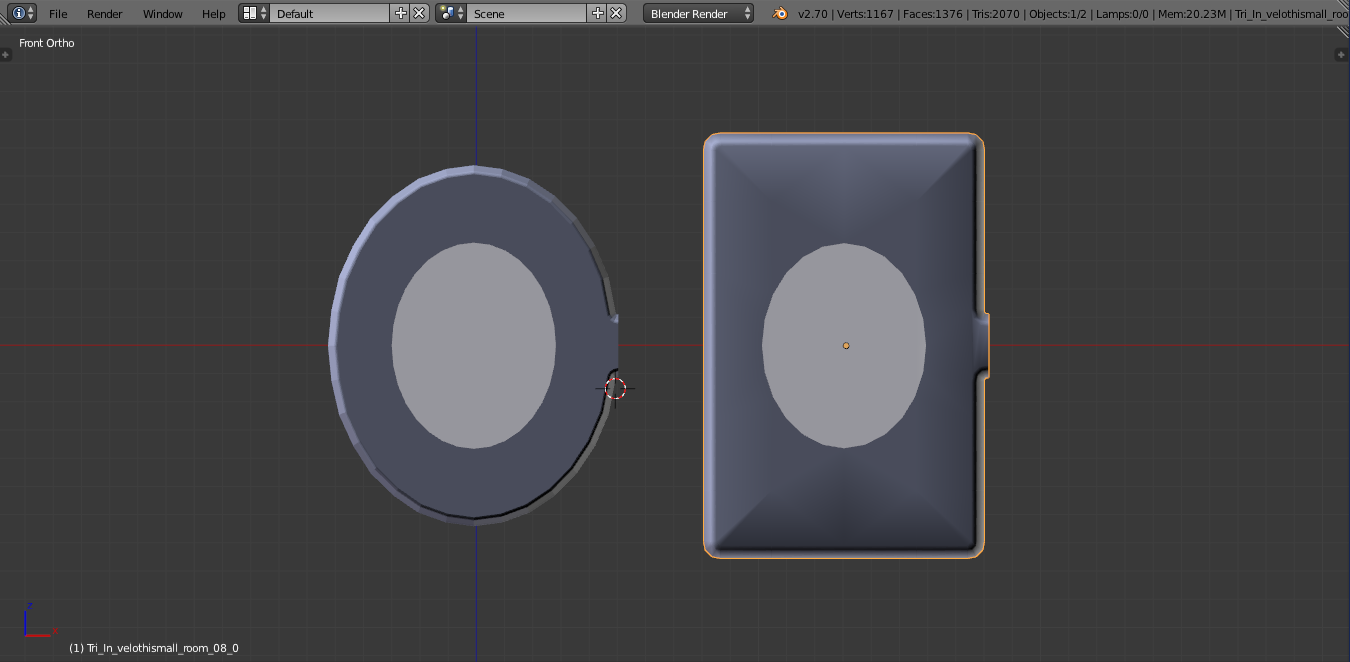This screenshot has height=662, width=1350.
Task: Expand the properties region plus handle
Action: click(x=1343, y=55)
